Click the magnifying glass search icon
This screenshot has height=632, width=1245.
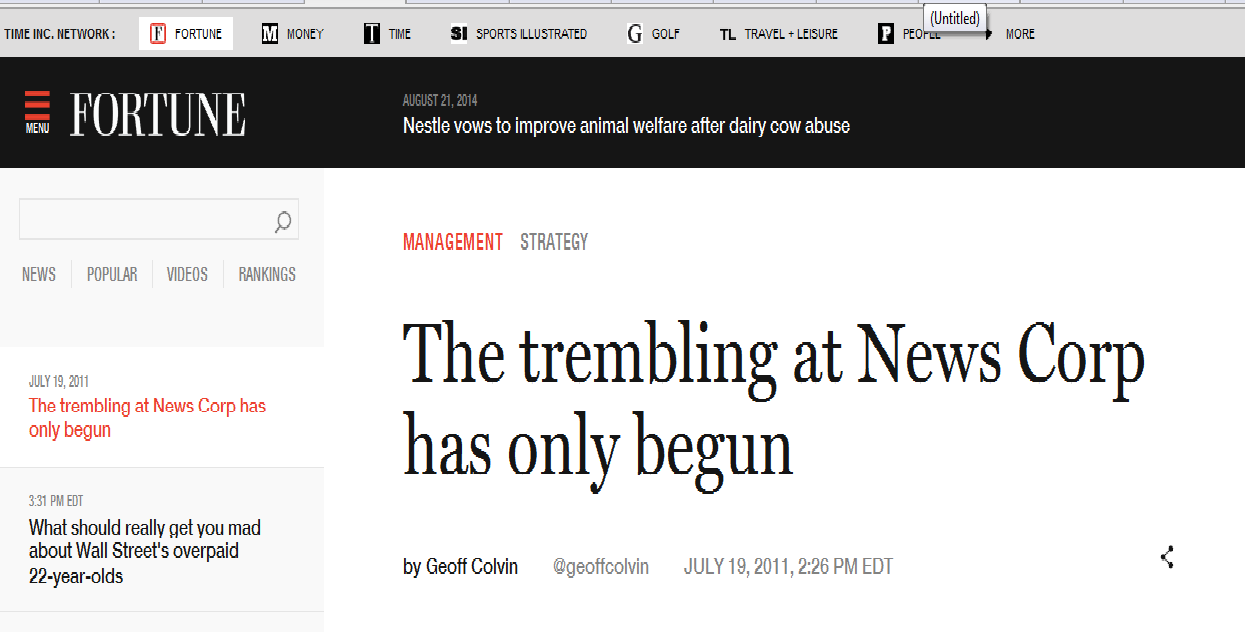pos(283,219)
